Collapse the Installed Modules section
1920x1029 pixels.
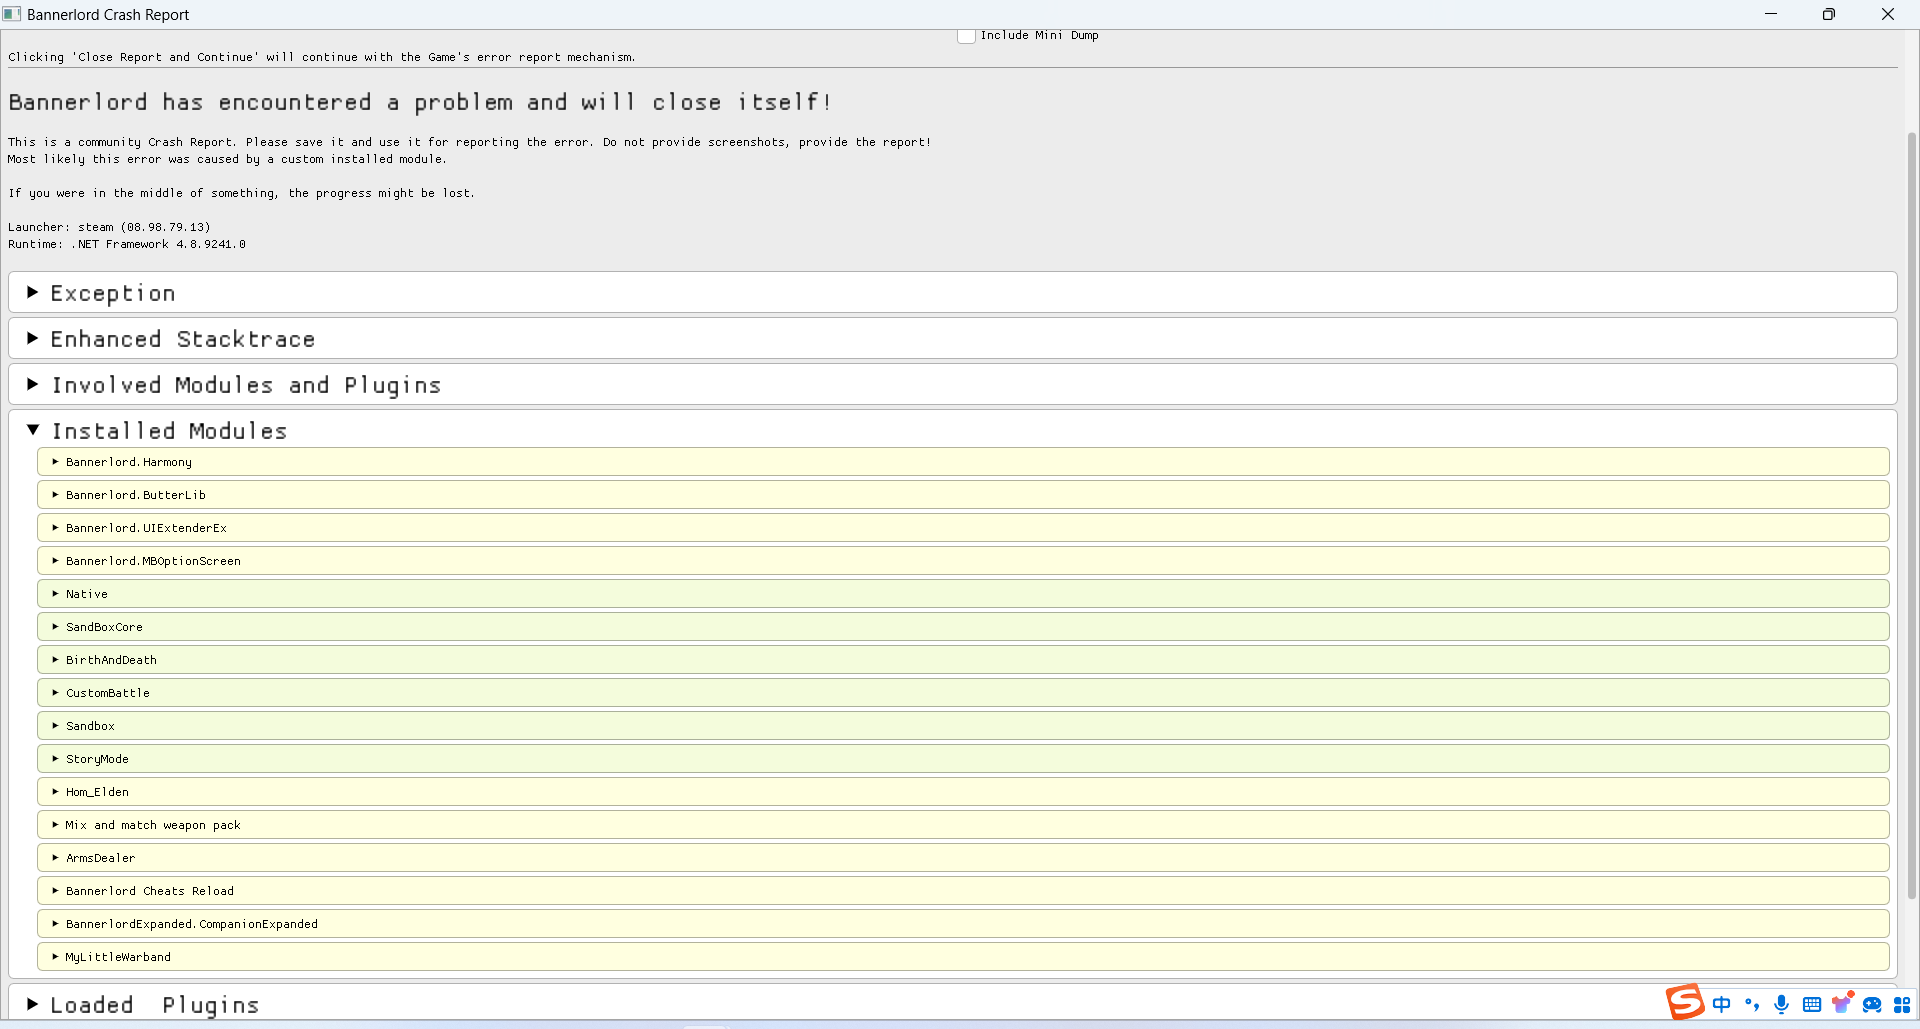(953, 430)
